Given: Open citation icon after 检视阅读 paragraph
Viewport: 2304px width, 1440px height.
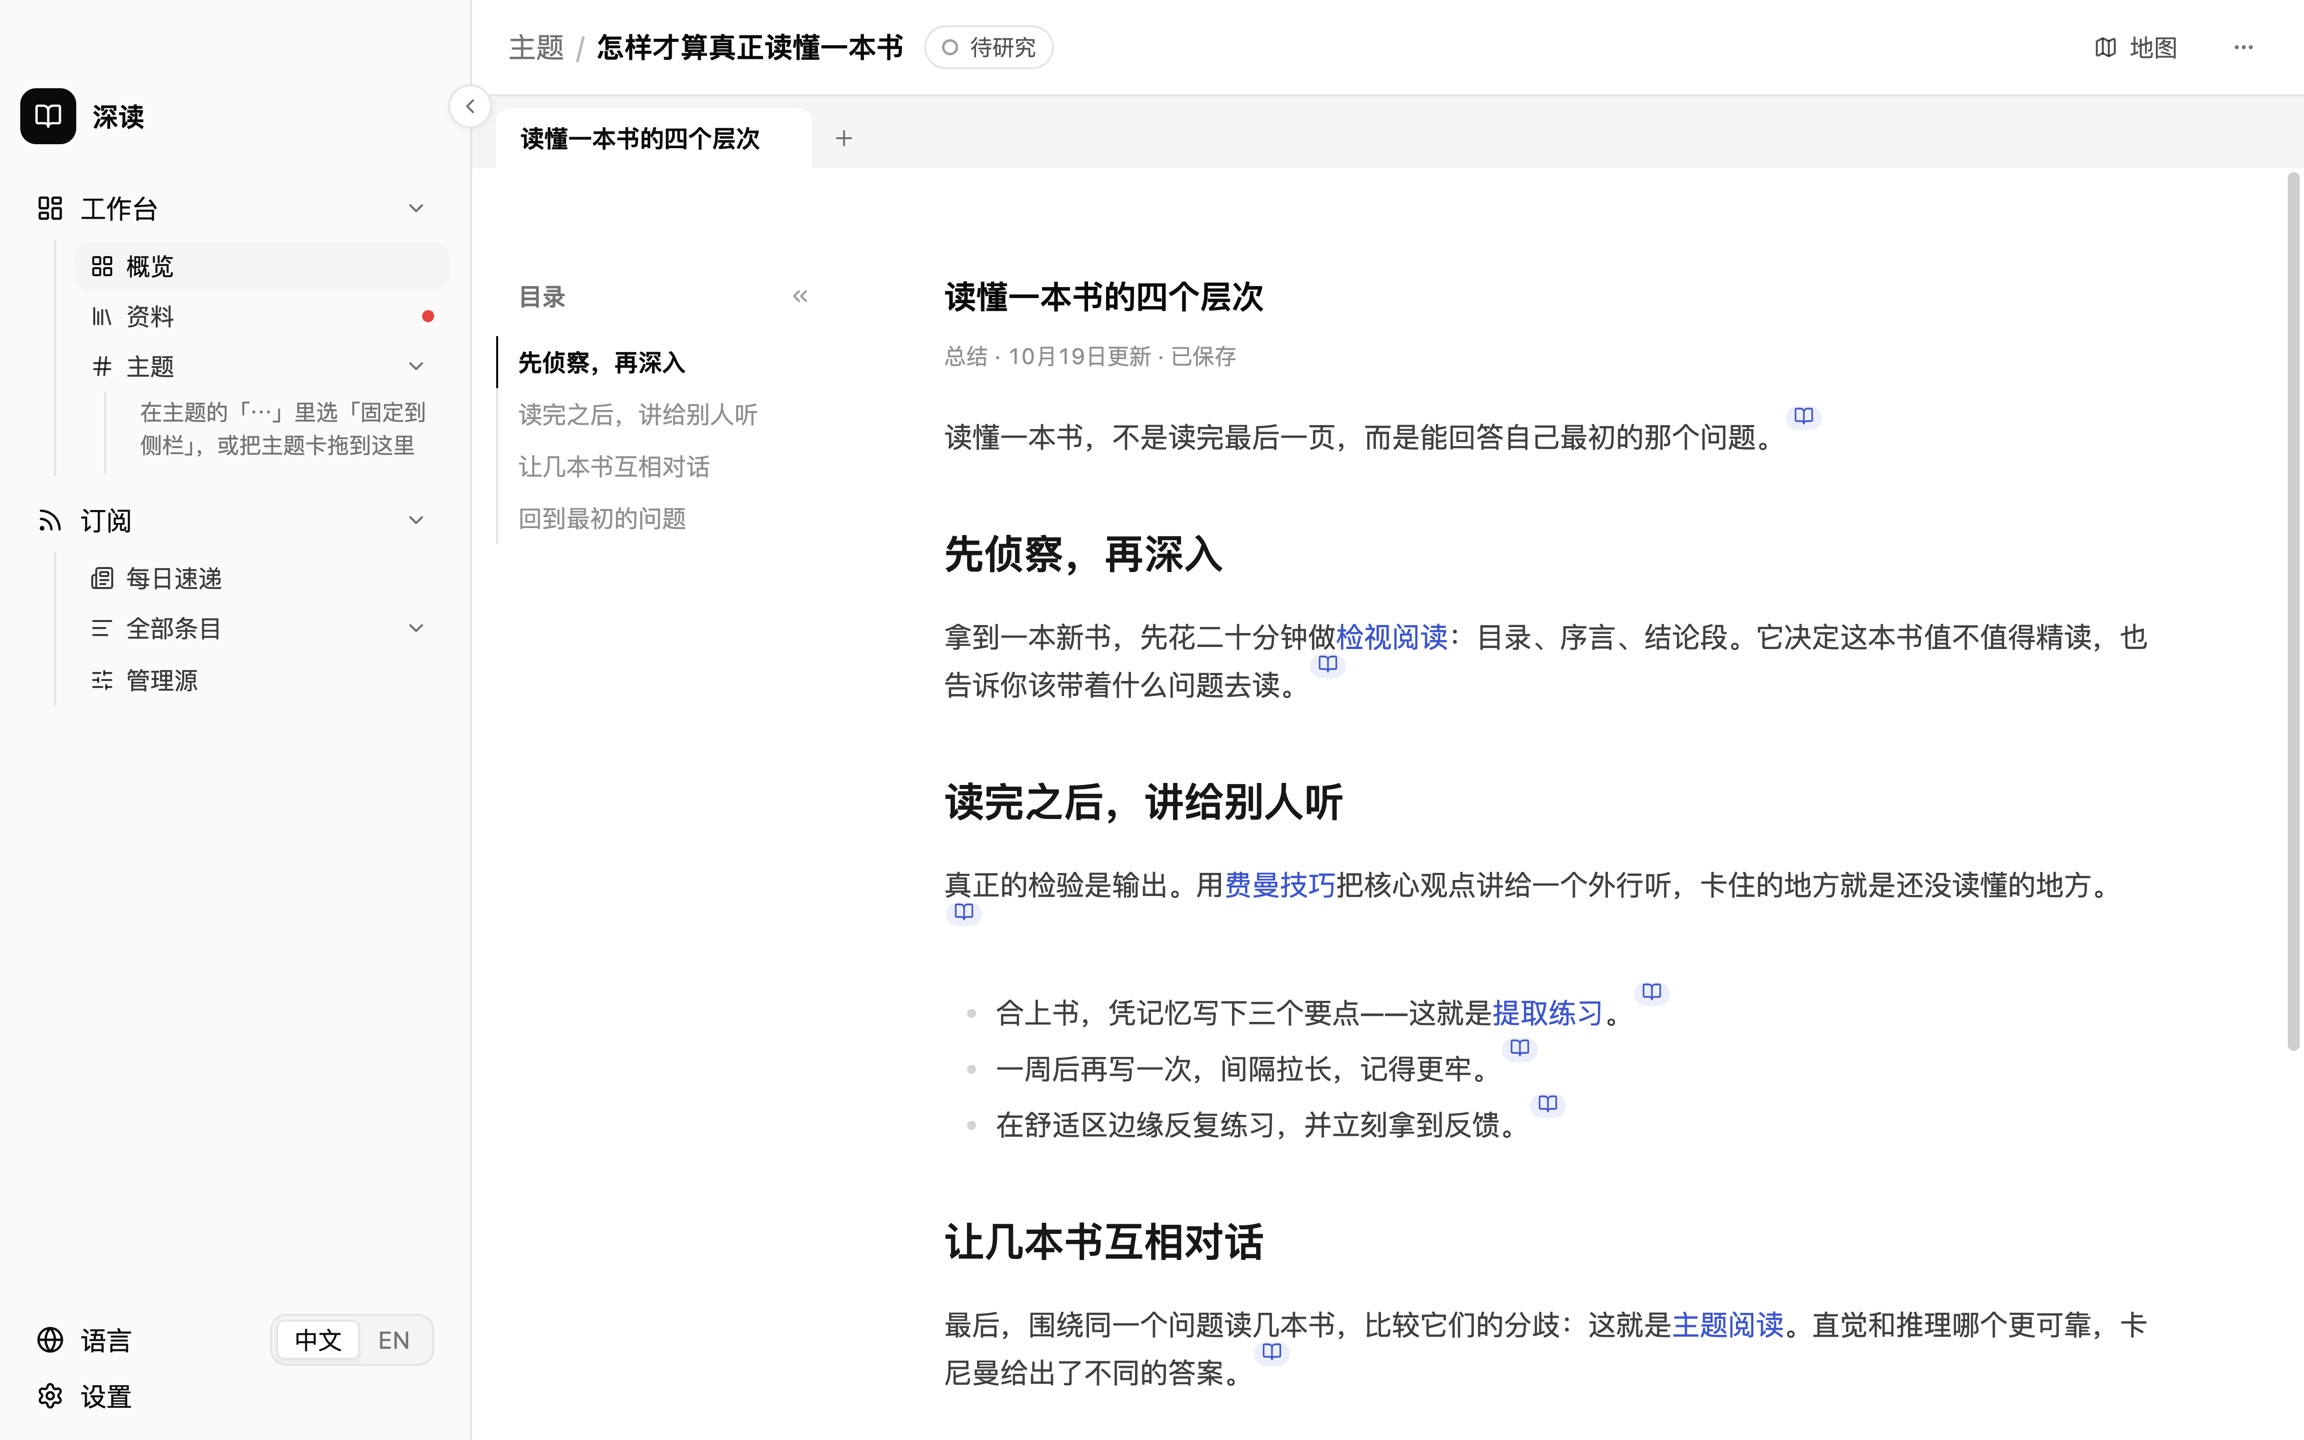Looking at the screenshot, I should coord(1327,664).
